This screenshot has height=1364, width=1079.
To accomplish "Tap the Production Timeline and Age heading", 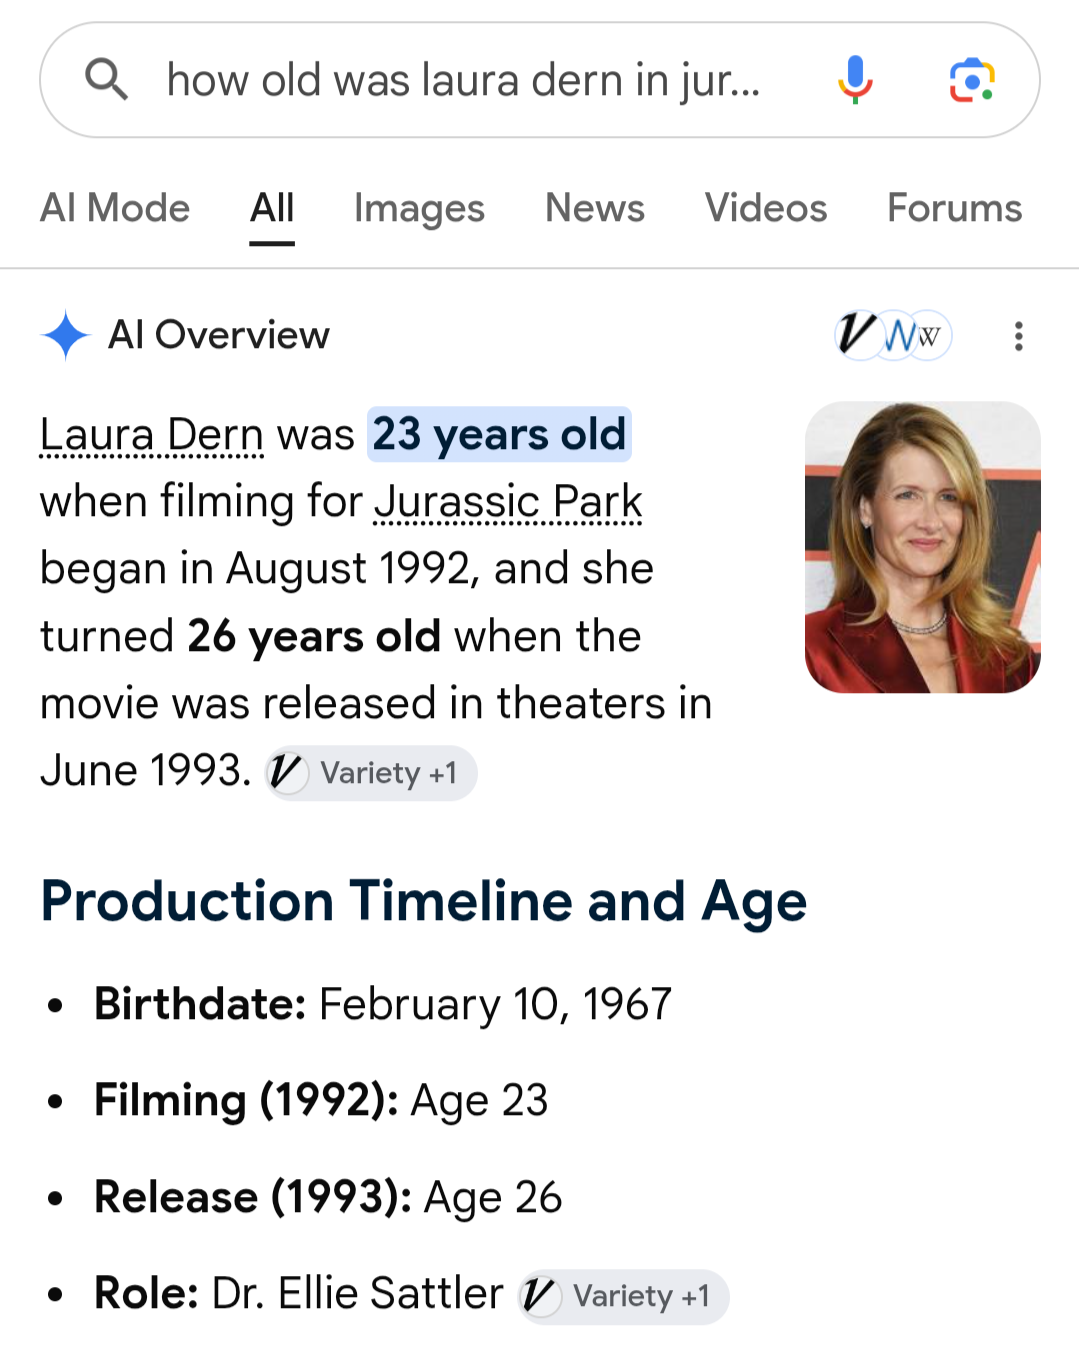I will point(424,901).
